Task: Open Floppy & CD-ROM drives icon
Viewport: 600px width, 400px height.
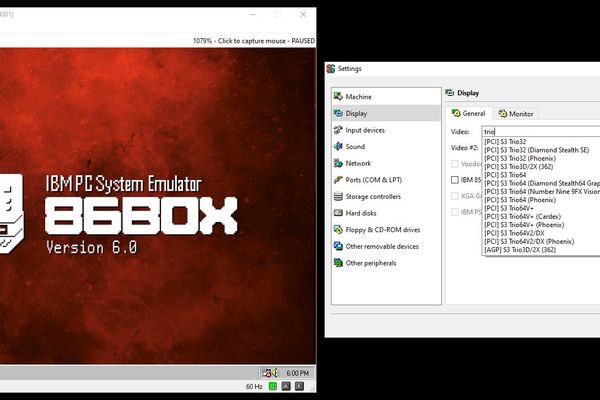Action: (338, 230)
